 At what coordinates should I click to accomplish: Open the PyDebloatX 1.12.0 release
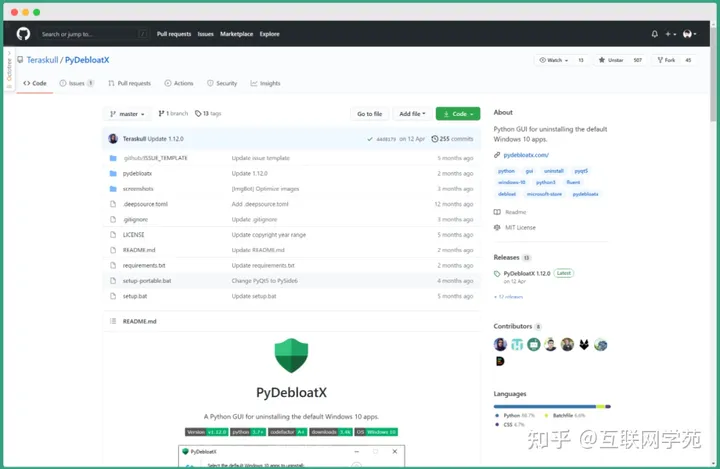(527, 273)
